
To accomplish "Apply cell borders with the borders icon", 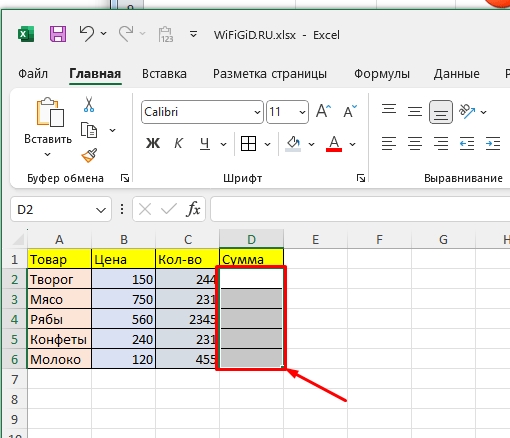I will tap(248, 144).
